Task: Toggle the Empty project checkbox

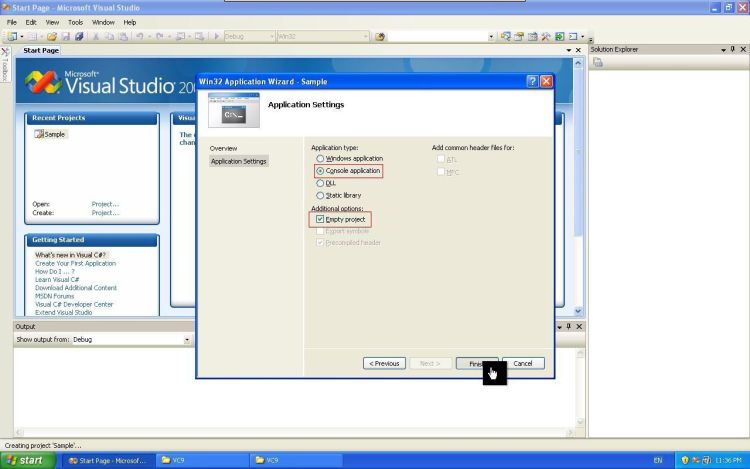Action: (320, 219)
